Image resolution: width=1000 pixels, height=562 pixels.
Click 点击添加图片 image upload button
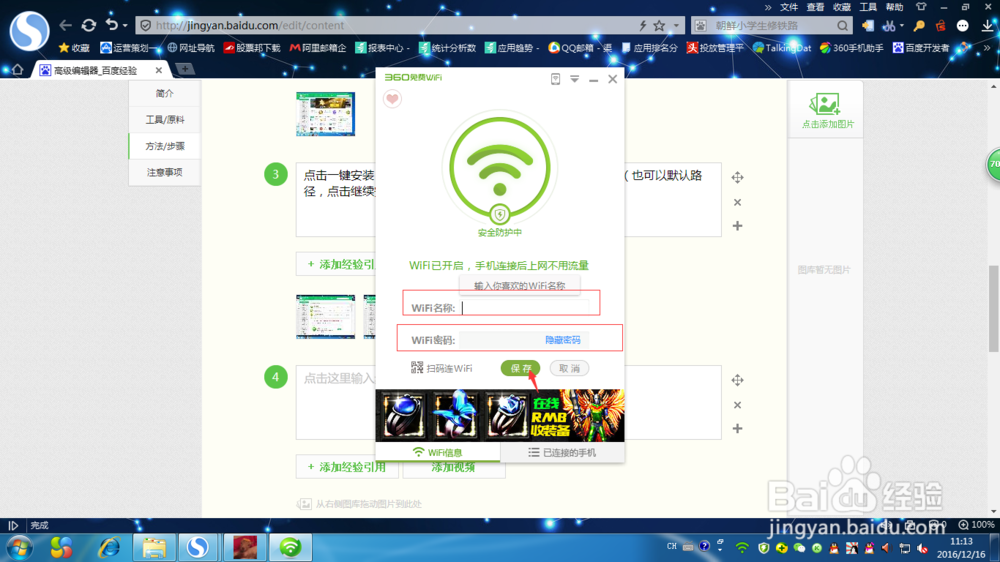pos(827,110)
